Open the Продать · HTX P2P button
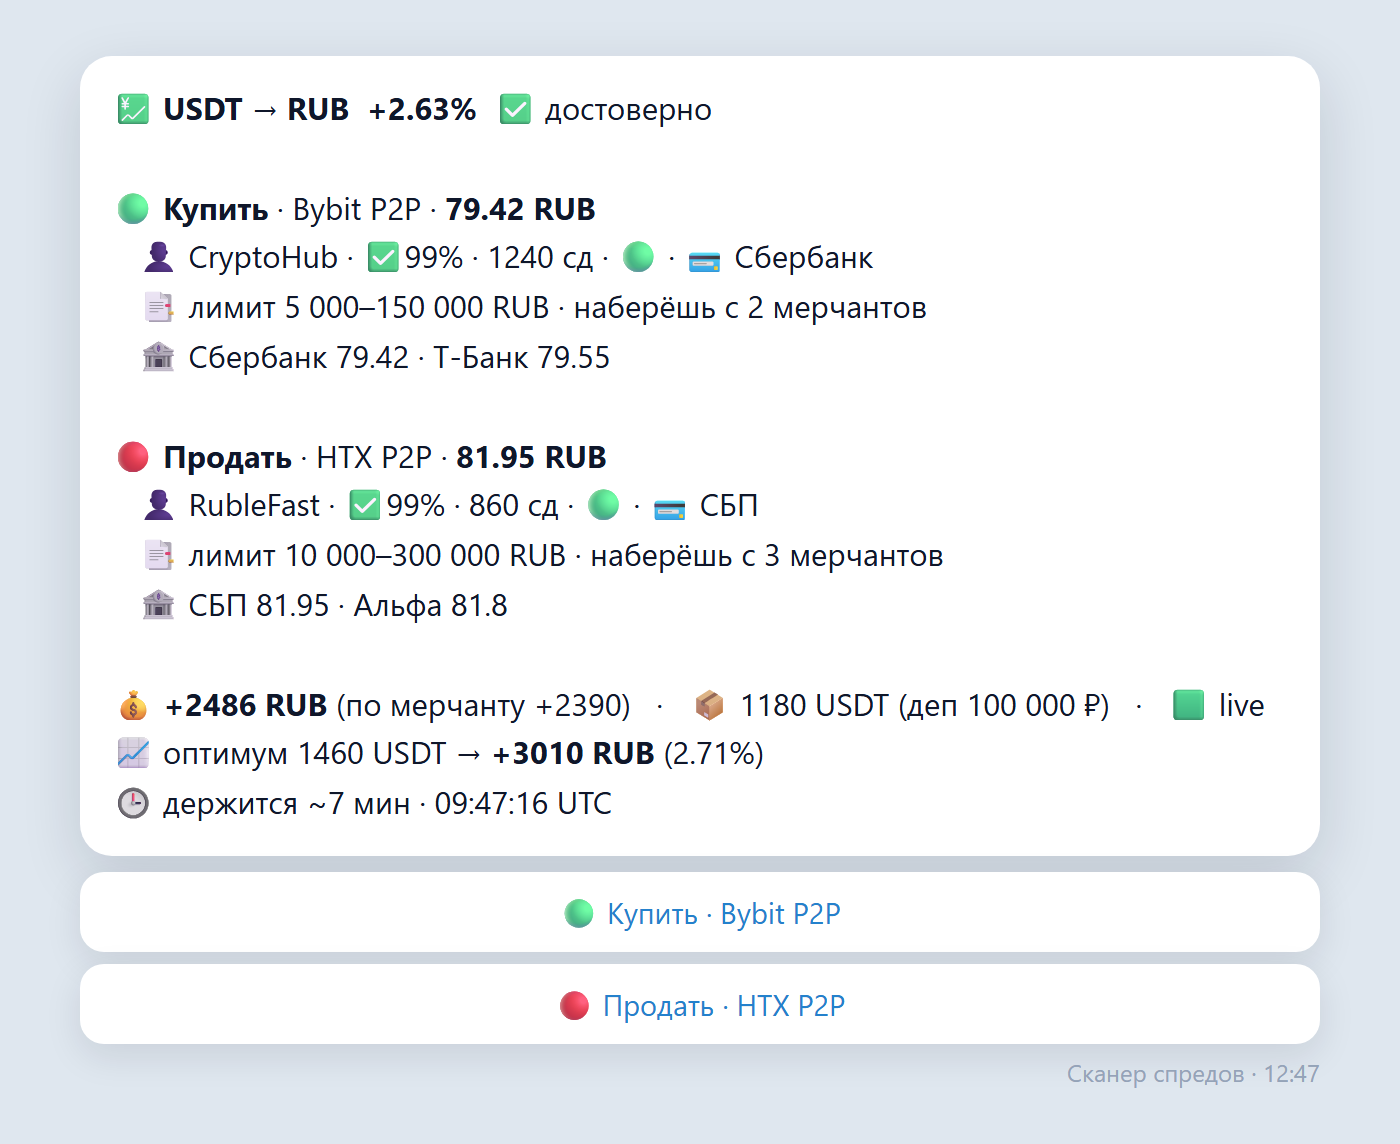 [x=700, y=1004]
